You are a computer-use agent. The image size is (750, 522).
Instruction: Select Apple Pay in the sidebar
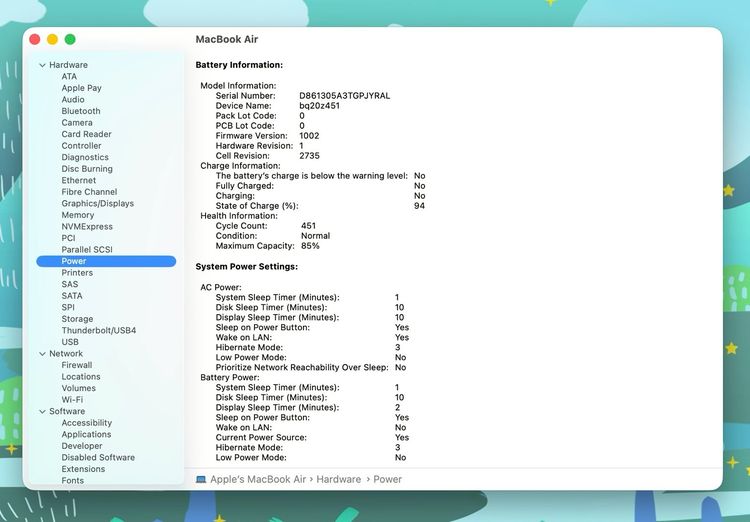point(81,88)
